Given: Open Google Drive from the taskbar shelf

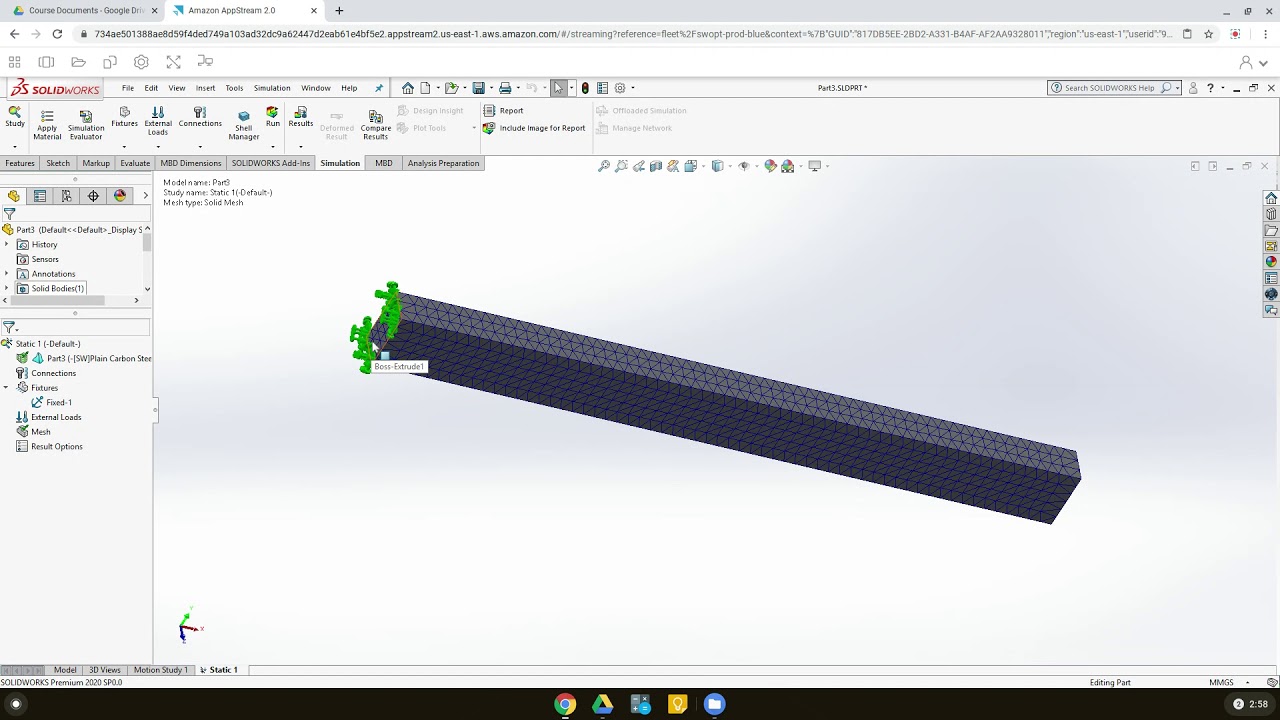Looking at the screenshot, I should tap(602, 704).
